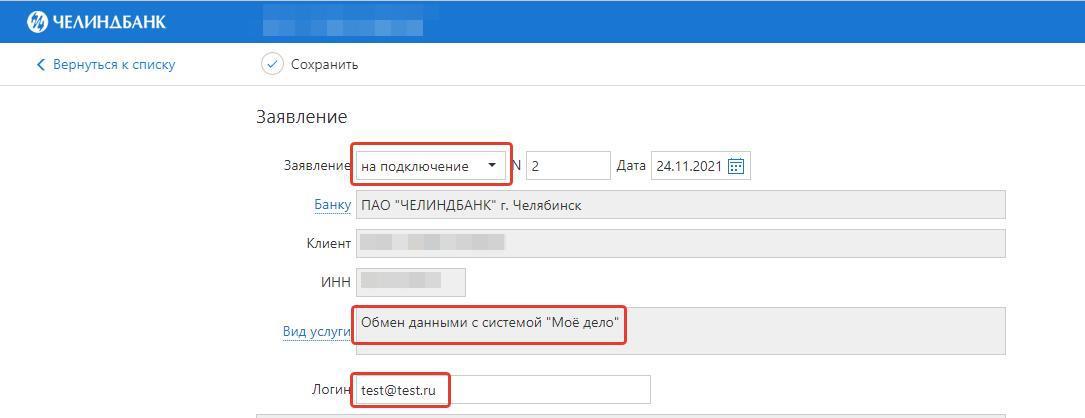Open the Банку link
The image size is (1085, 418).
click(x=333, y=205)
